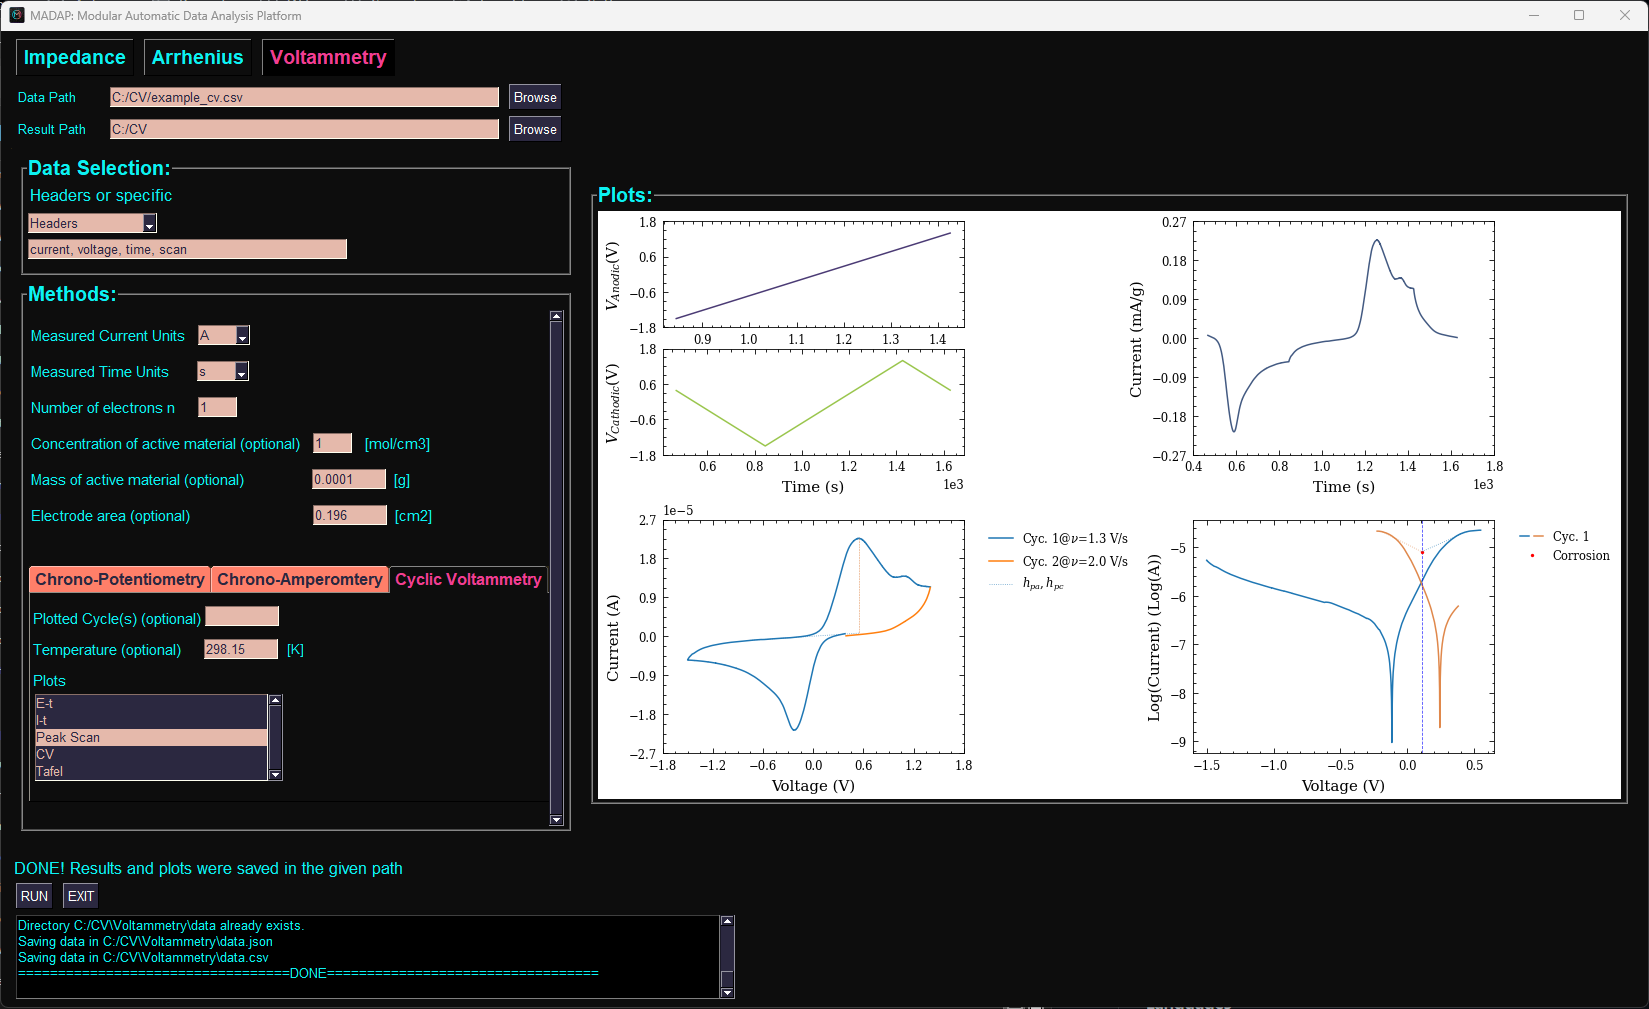Switch to the Chrono-Amperomtery sub-tab
This screenshot has height=1009, width=1649.
click(299, 579)
